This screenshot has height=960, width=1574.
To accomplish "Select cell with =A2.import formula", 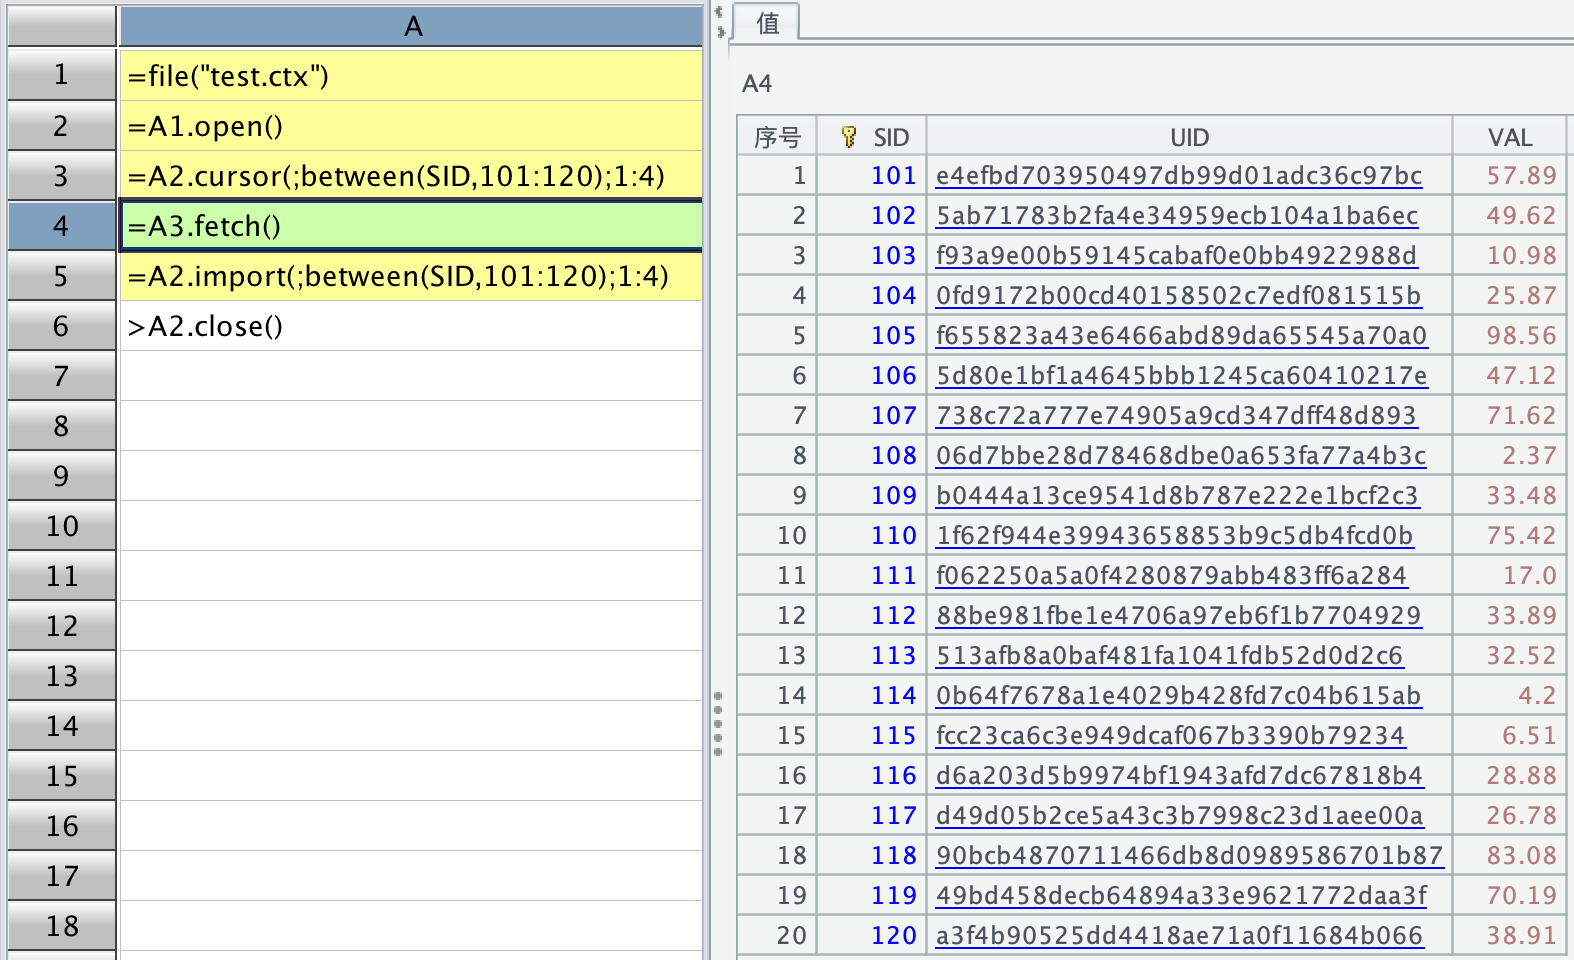I will [x=410, y=276].
